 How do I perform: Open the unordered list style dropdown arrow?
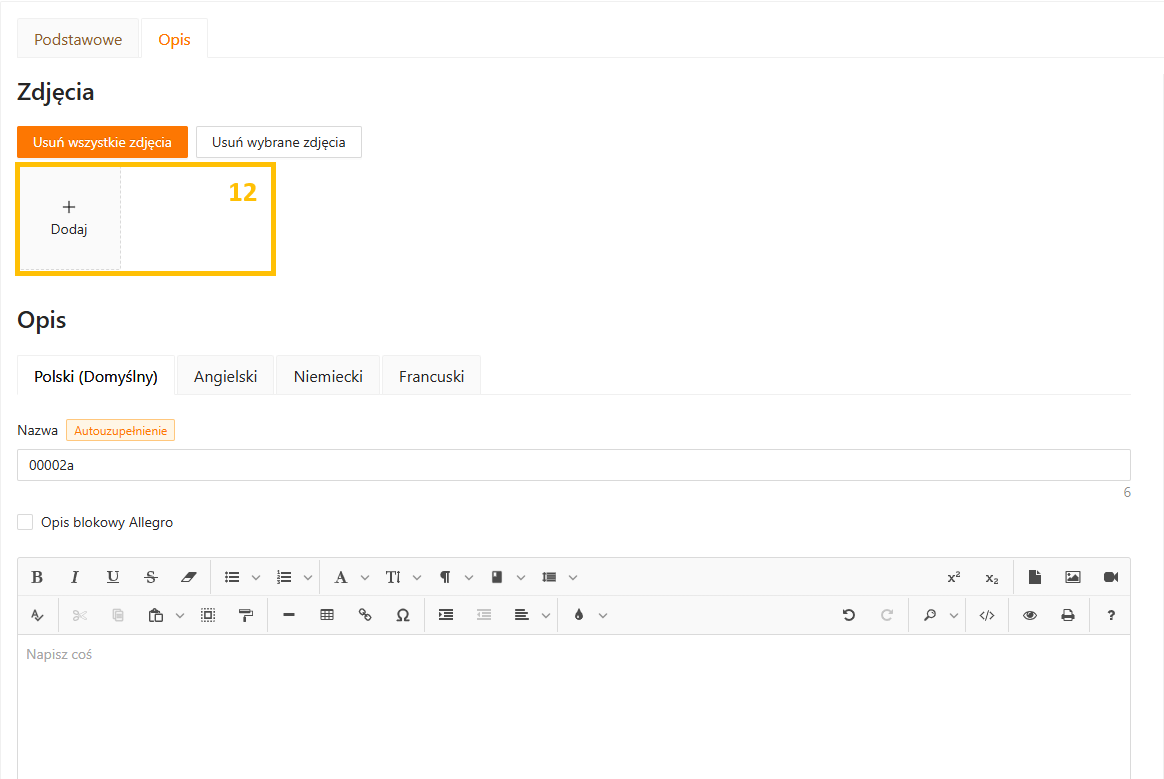click(256, 577)
